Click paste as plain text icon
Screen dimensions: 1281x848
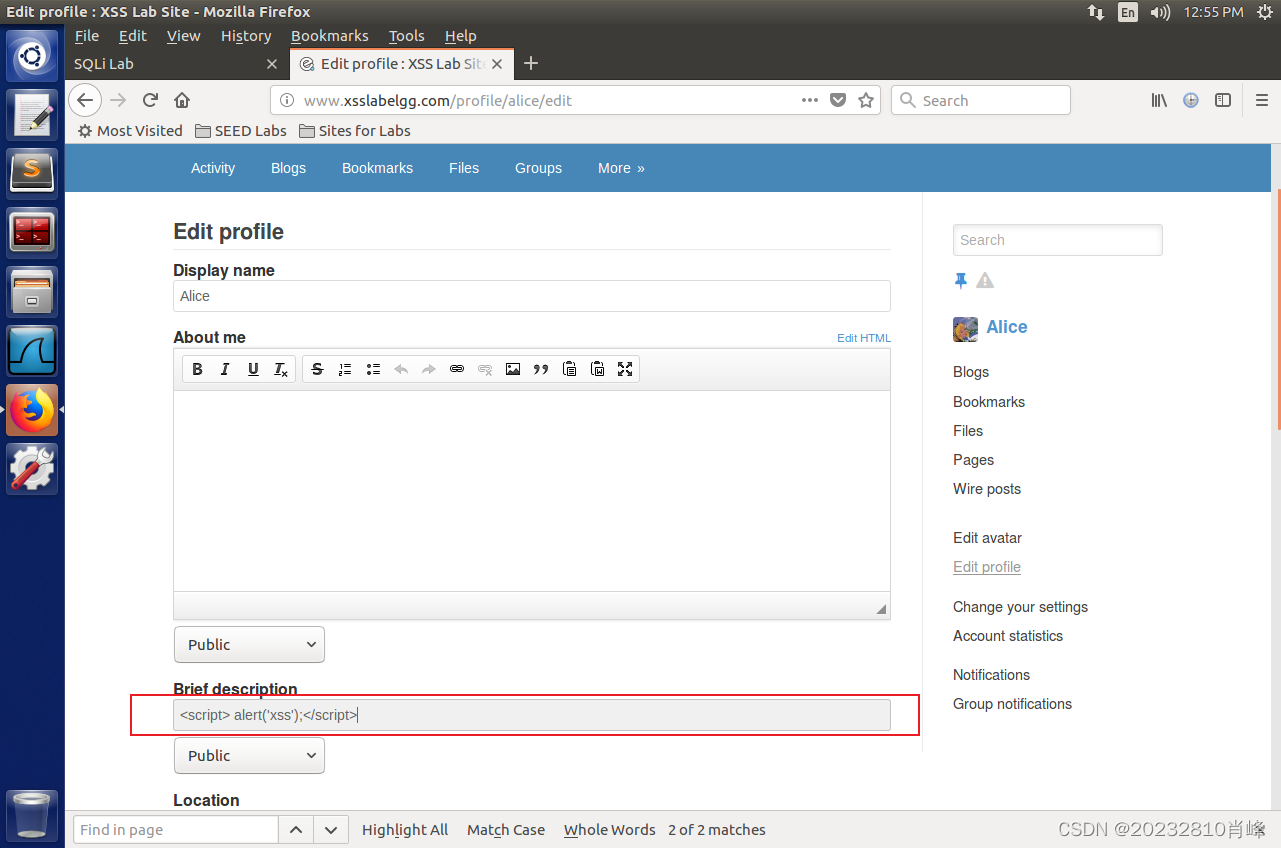569,369
